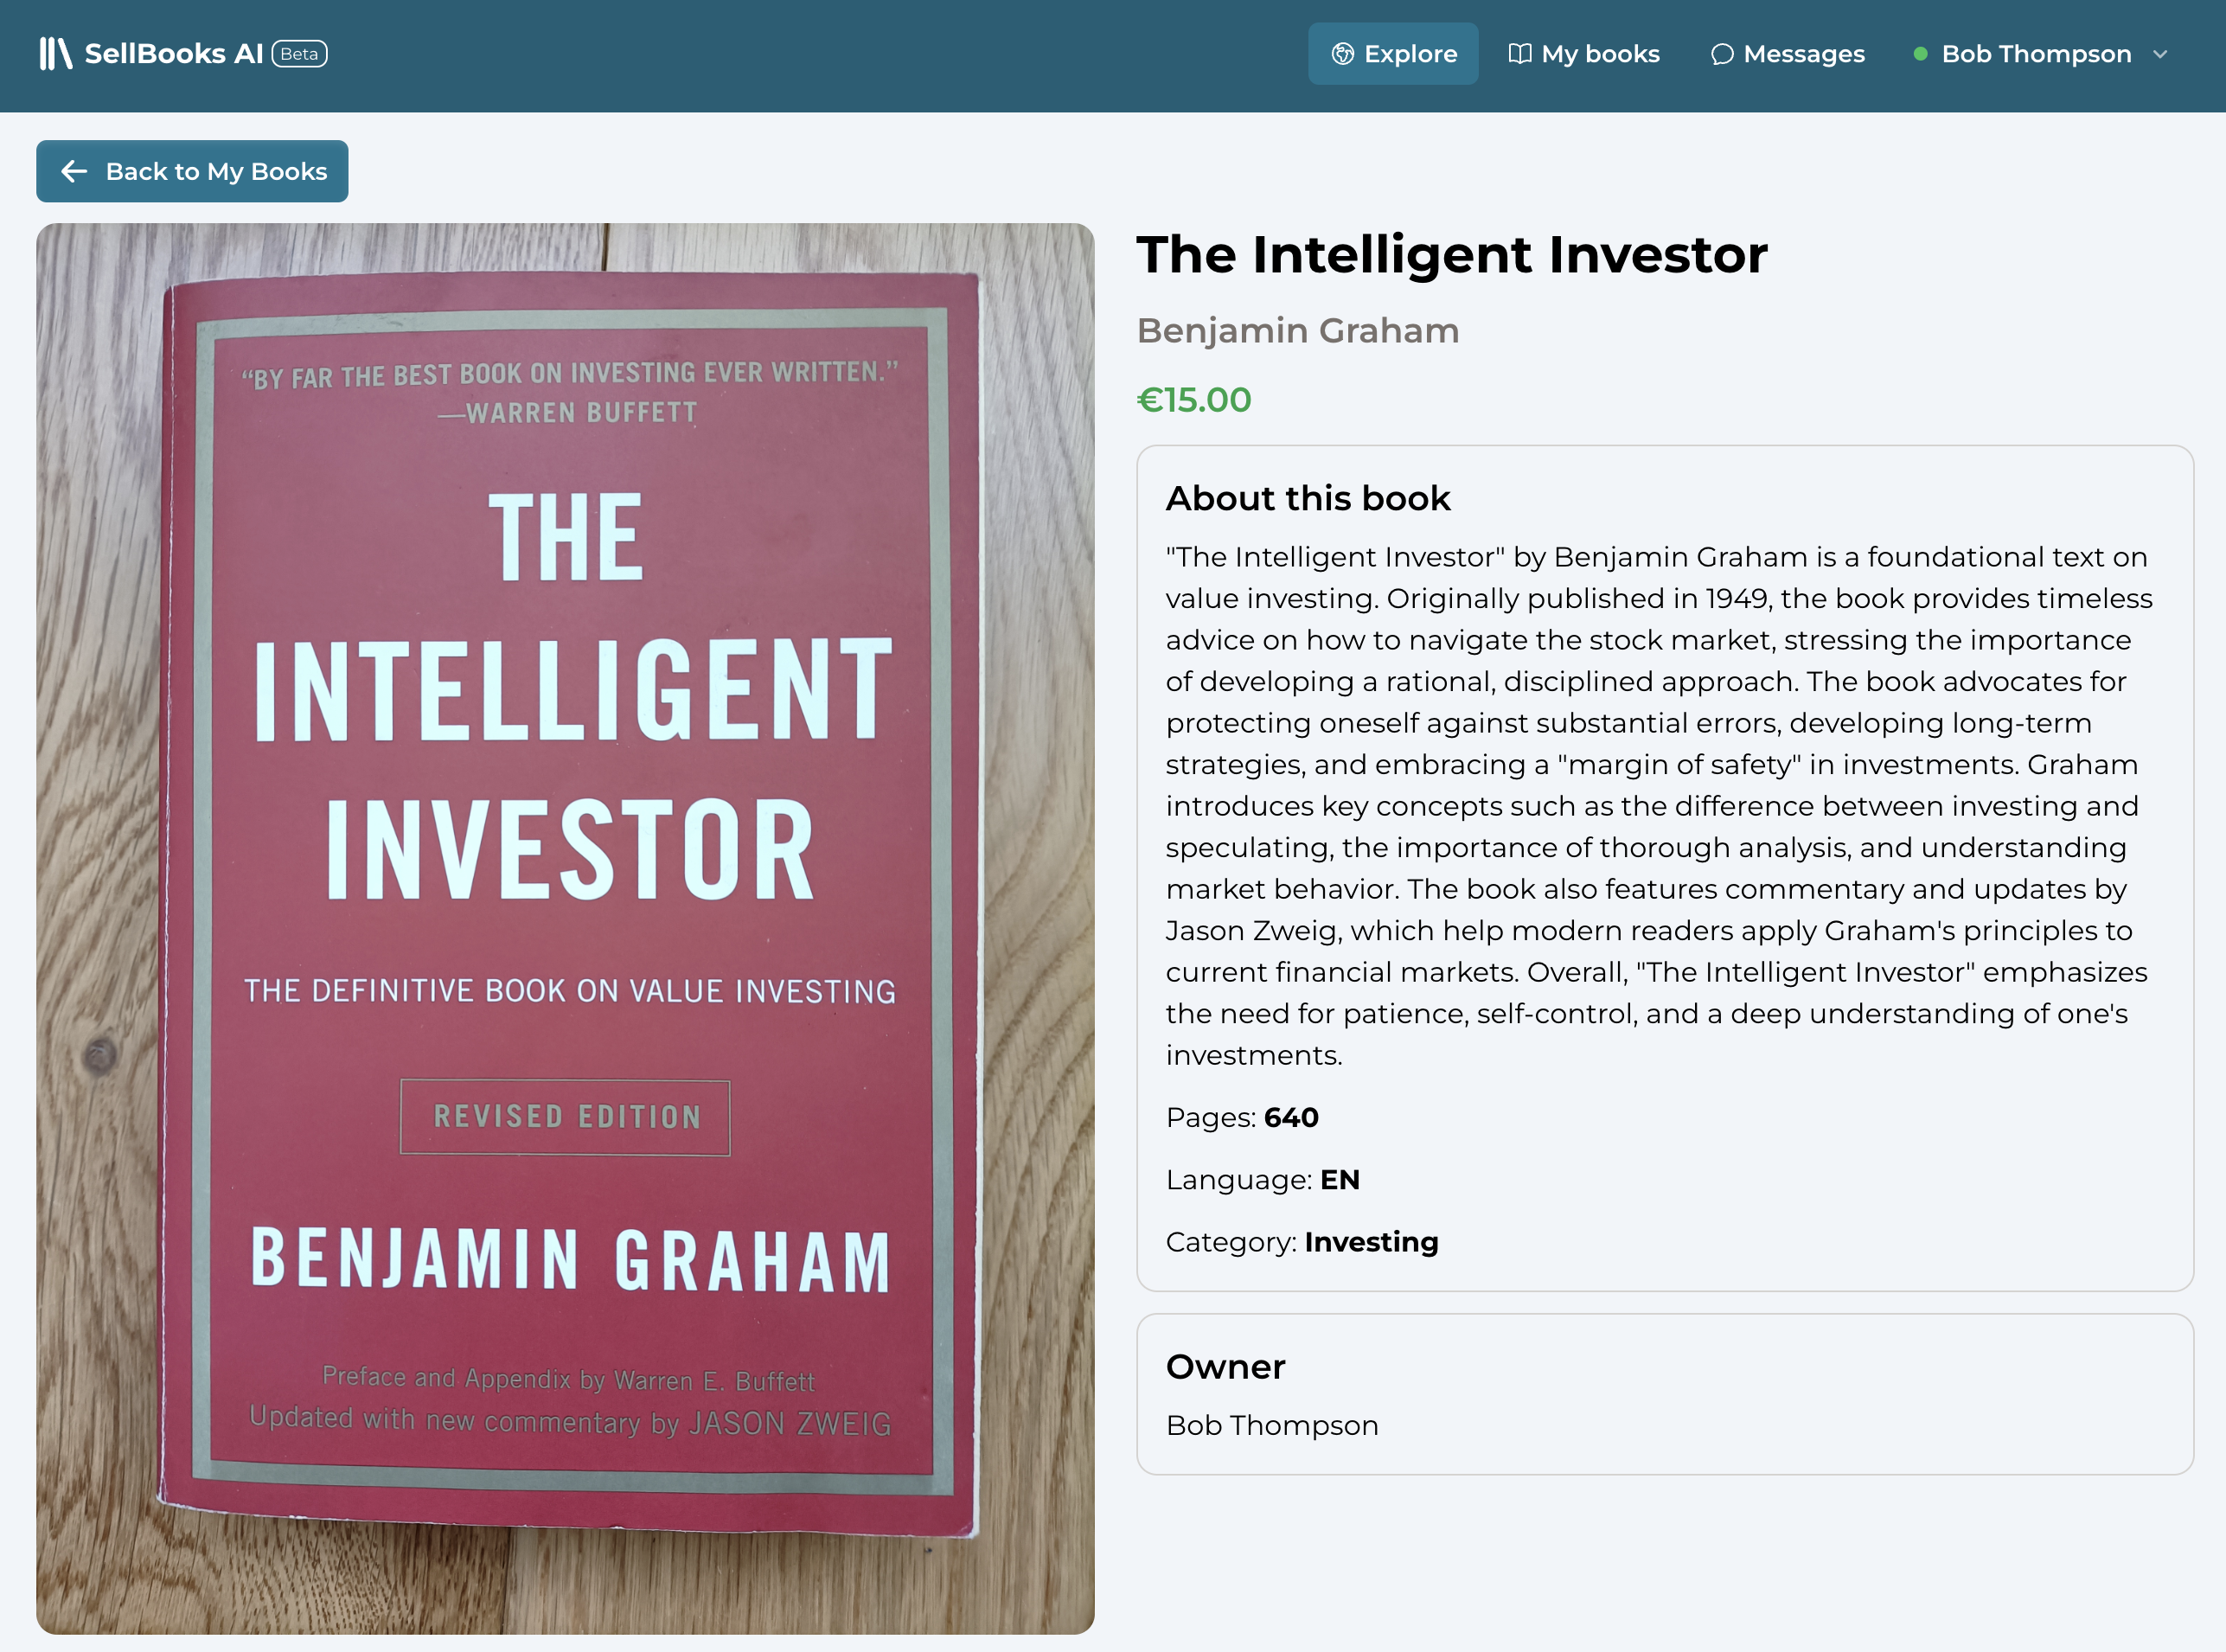Viewport: 2226px width, 1652px height.
Task: Expand the Bob Thompson account dropdown
Action: click(x=2160, y=55)
